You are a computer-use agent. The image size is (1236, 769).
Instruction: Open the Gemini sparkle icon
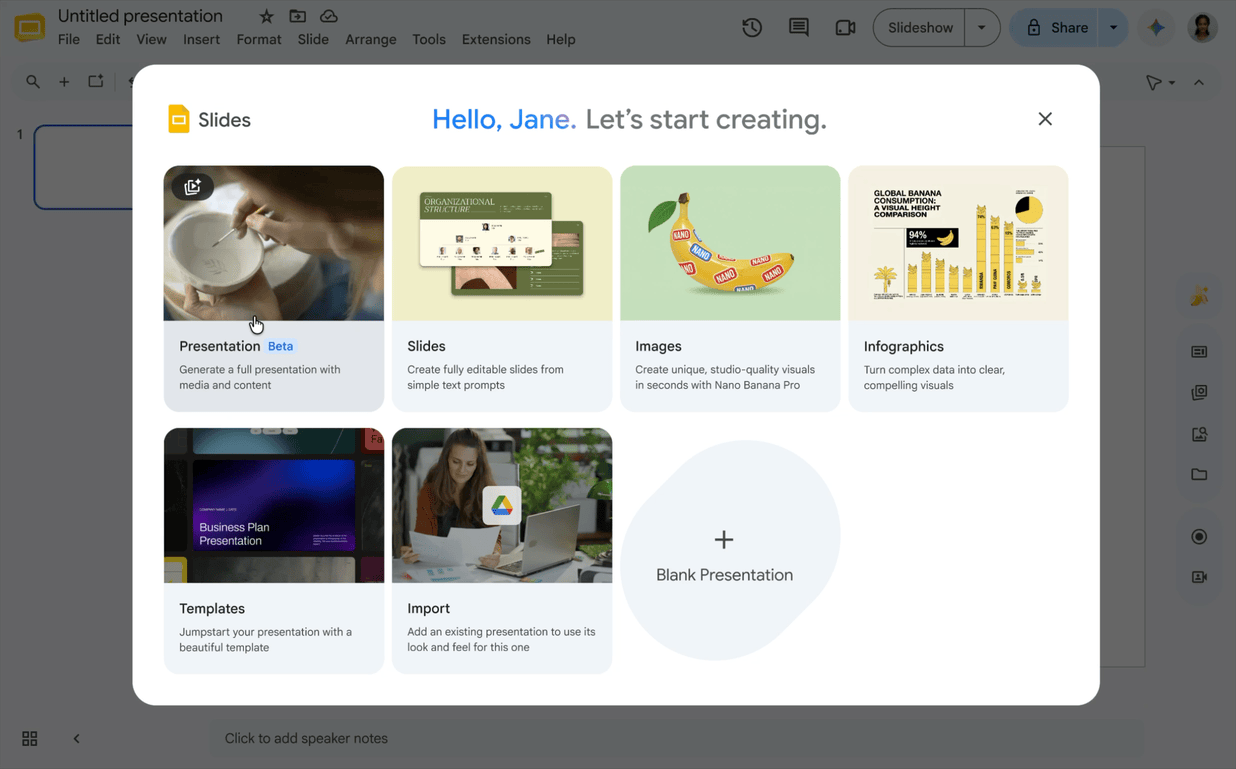click(1156, 28)
